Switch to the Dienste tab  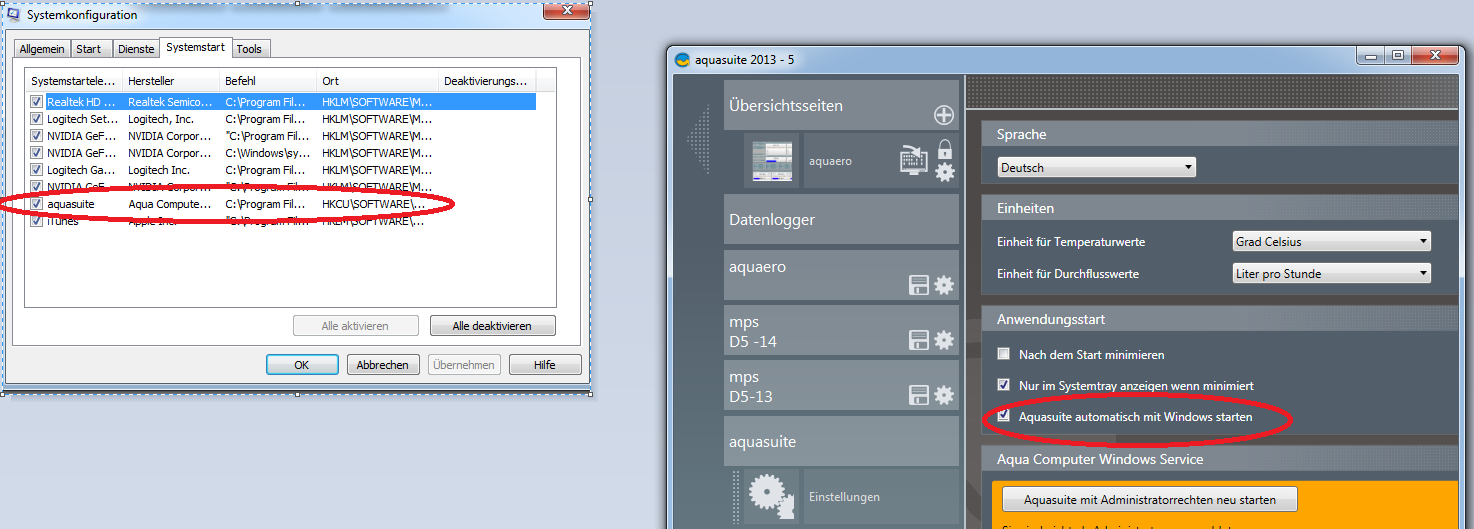click(136, 49)
